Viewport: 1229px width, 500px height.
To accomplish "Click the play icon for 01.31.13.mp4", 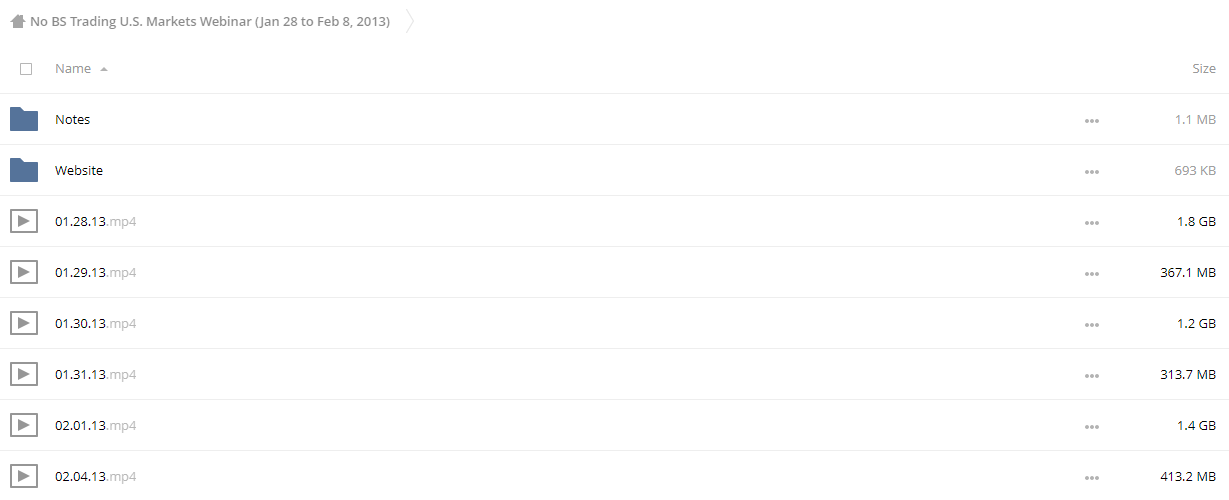I will [24, 374].
